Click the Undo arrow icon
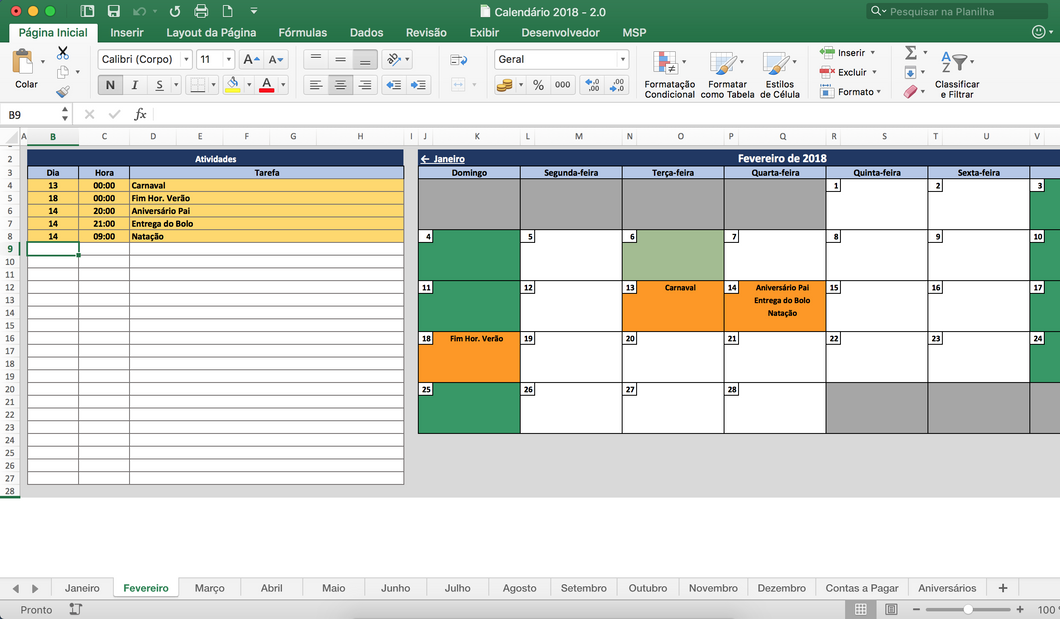 (139, 11)
